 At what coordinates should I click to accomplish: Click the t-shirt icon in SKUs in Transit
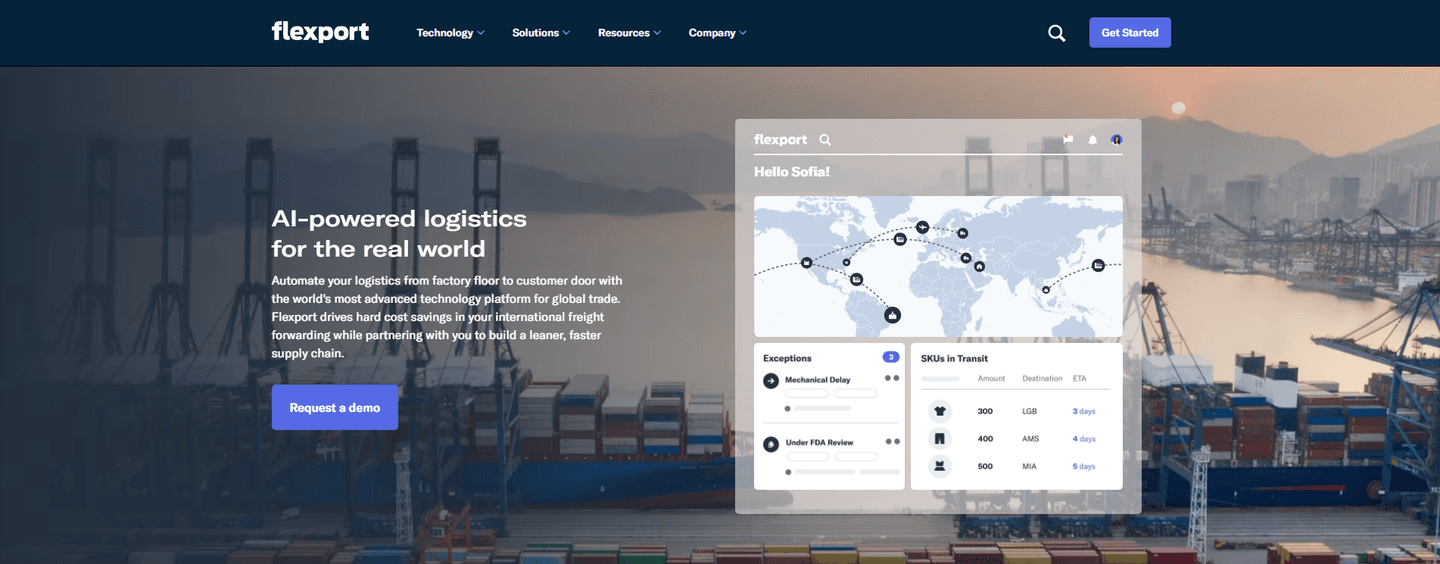click(x=939, y=411)
